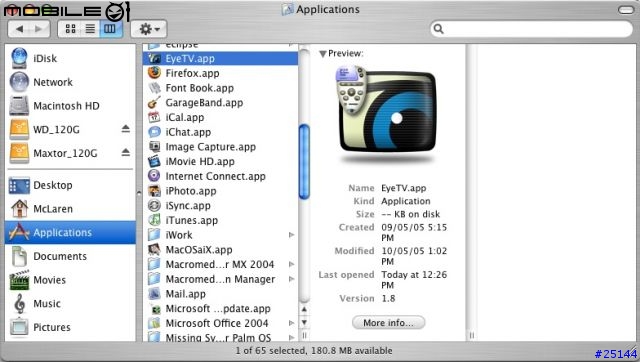640x362 pixels.
Task: Click the iCal.app calendar icon
Action: pyautogui.click(x=154, y=117)
